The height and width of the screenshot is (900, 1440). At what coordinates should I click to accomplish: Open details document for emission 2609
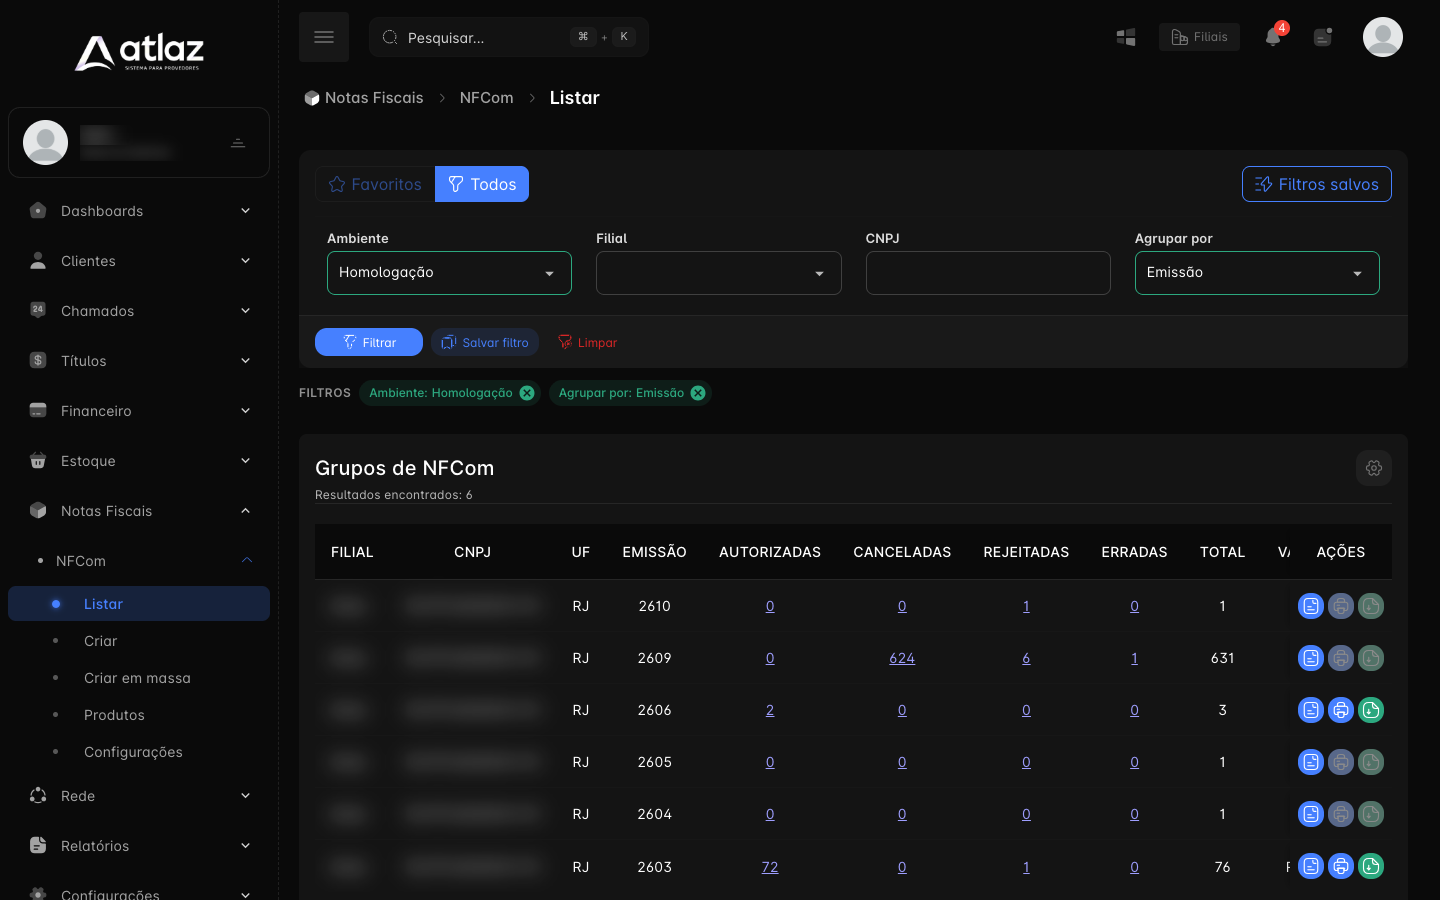1310,658
